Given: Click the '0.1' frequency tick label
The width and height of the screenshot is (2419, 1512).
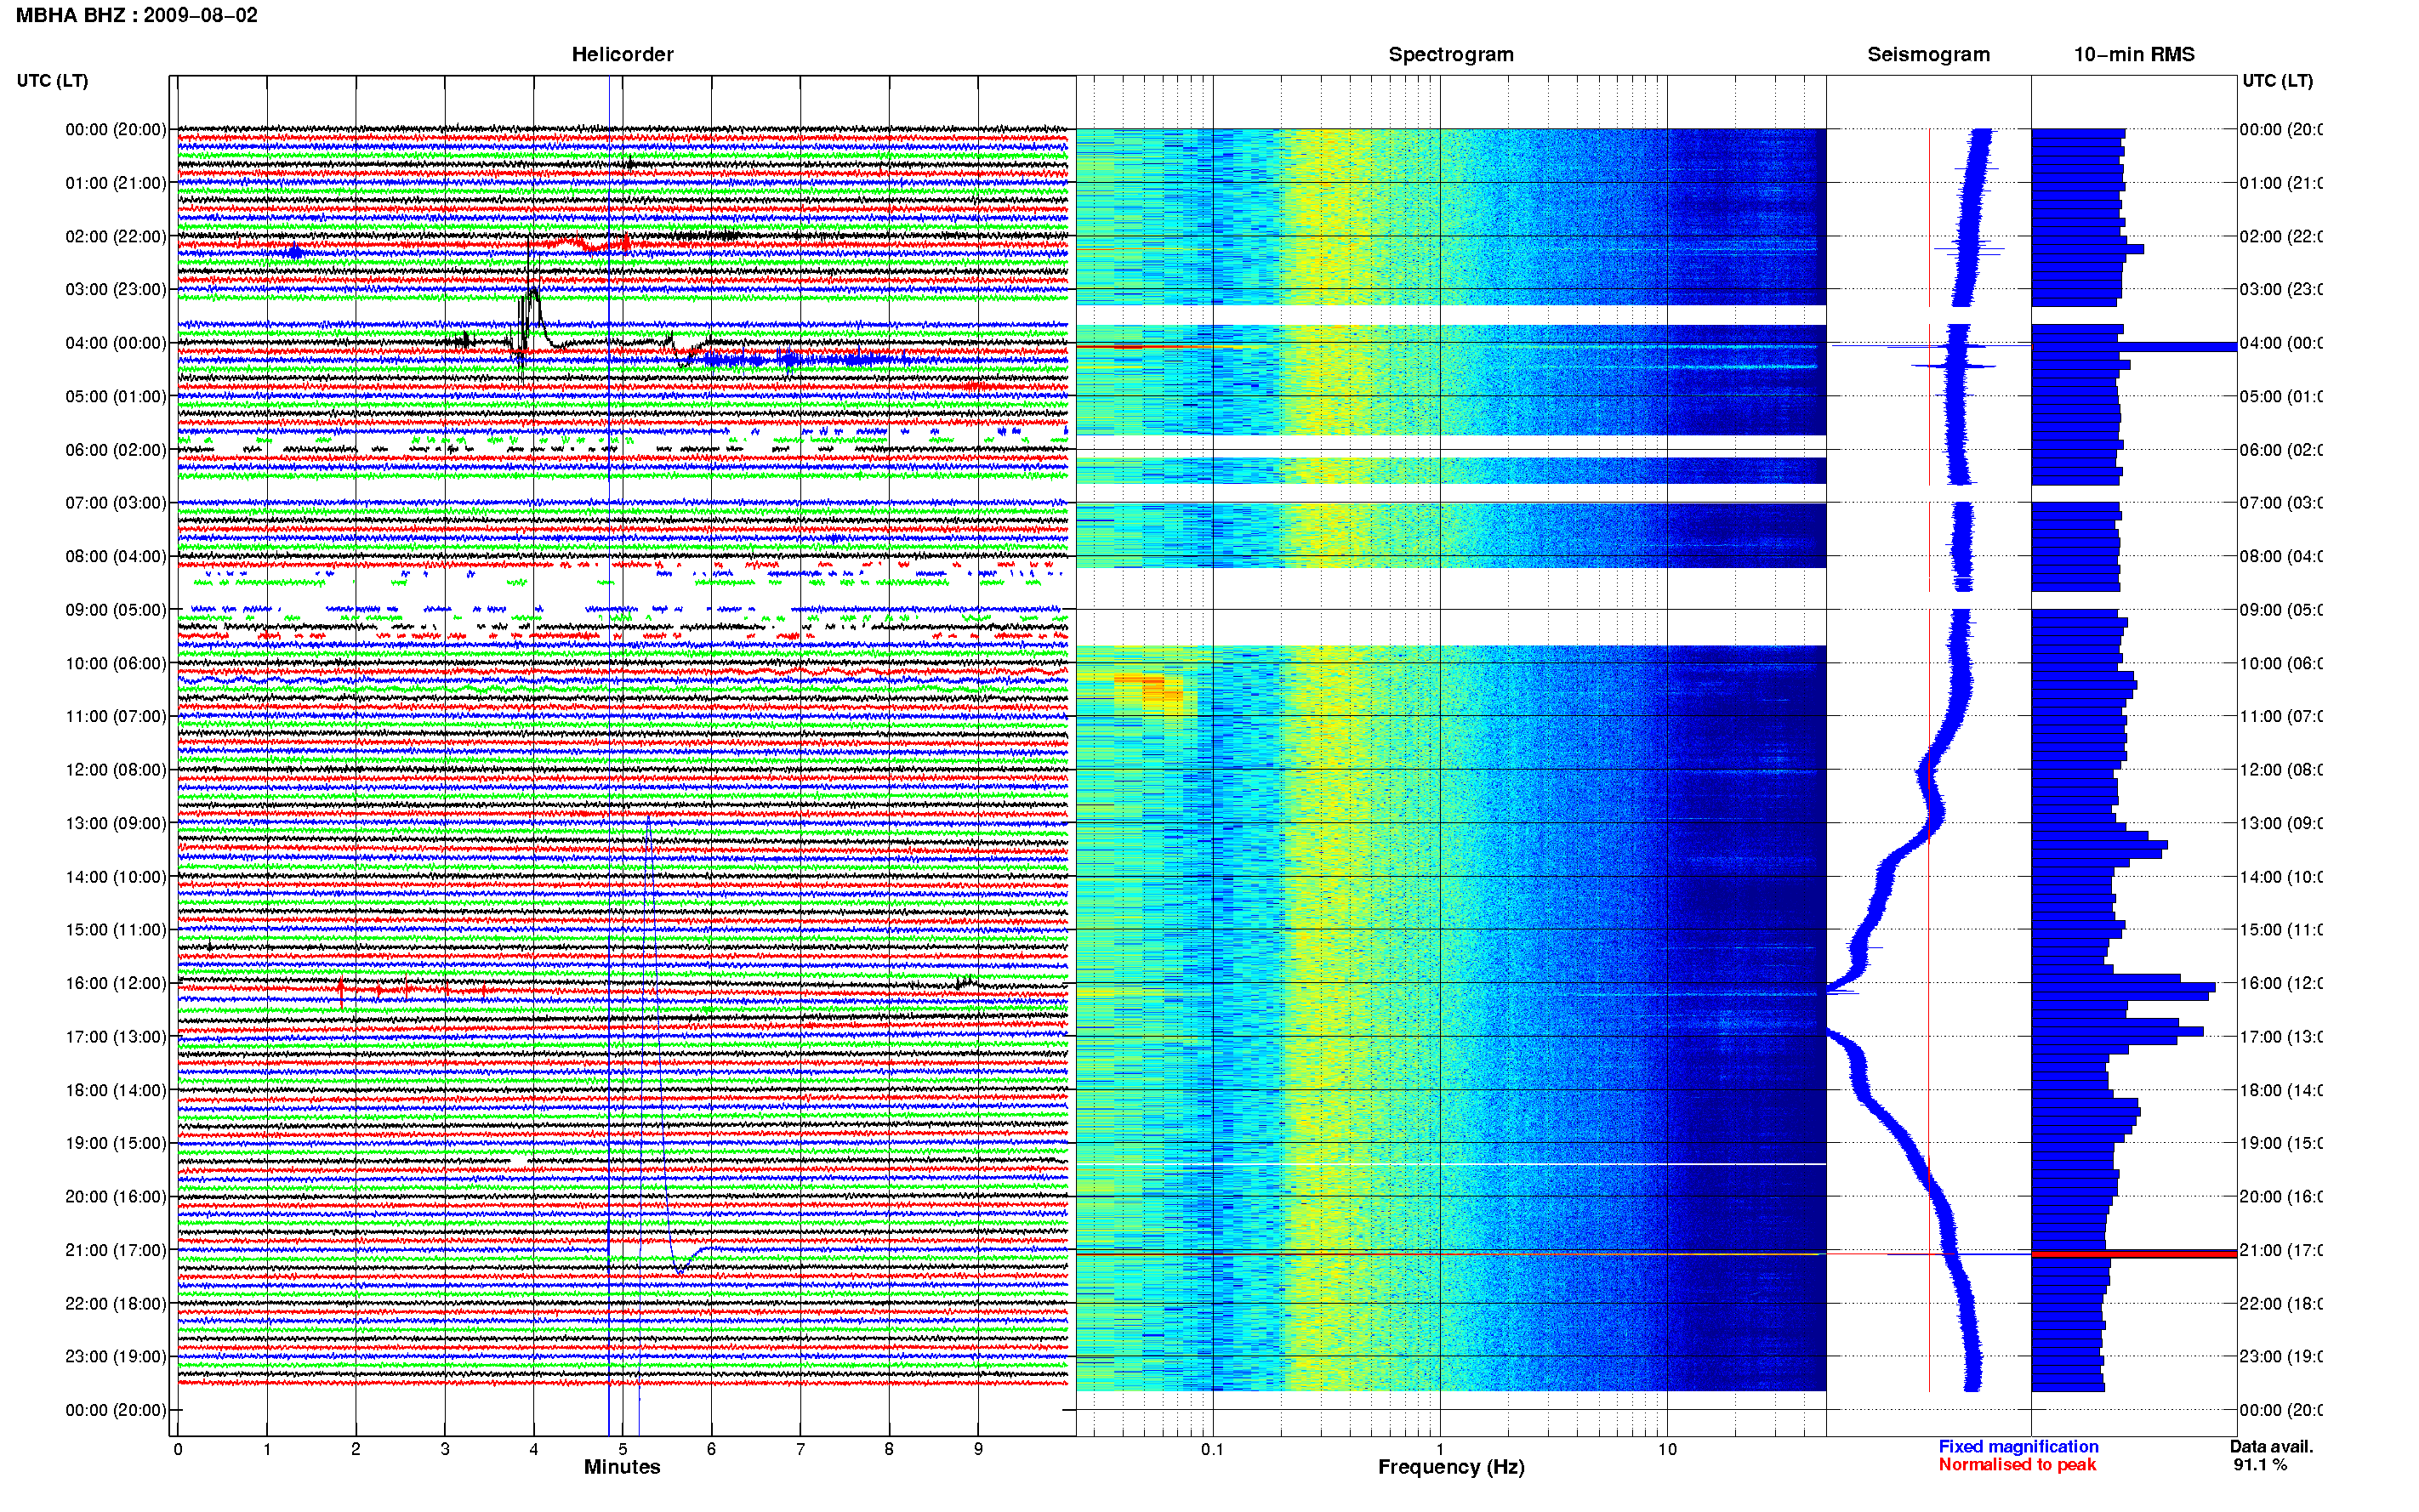Looking at the screenshot, I should tap(1212, 1449).
